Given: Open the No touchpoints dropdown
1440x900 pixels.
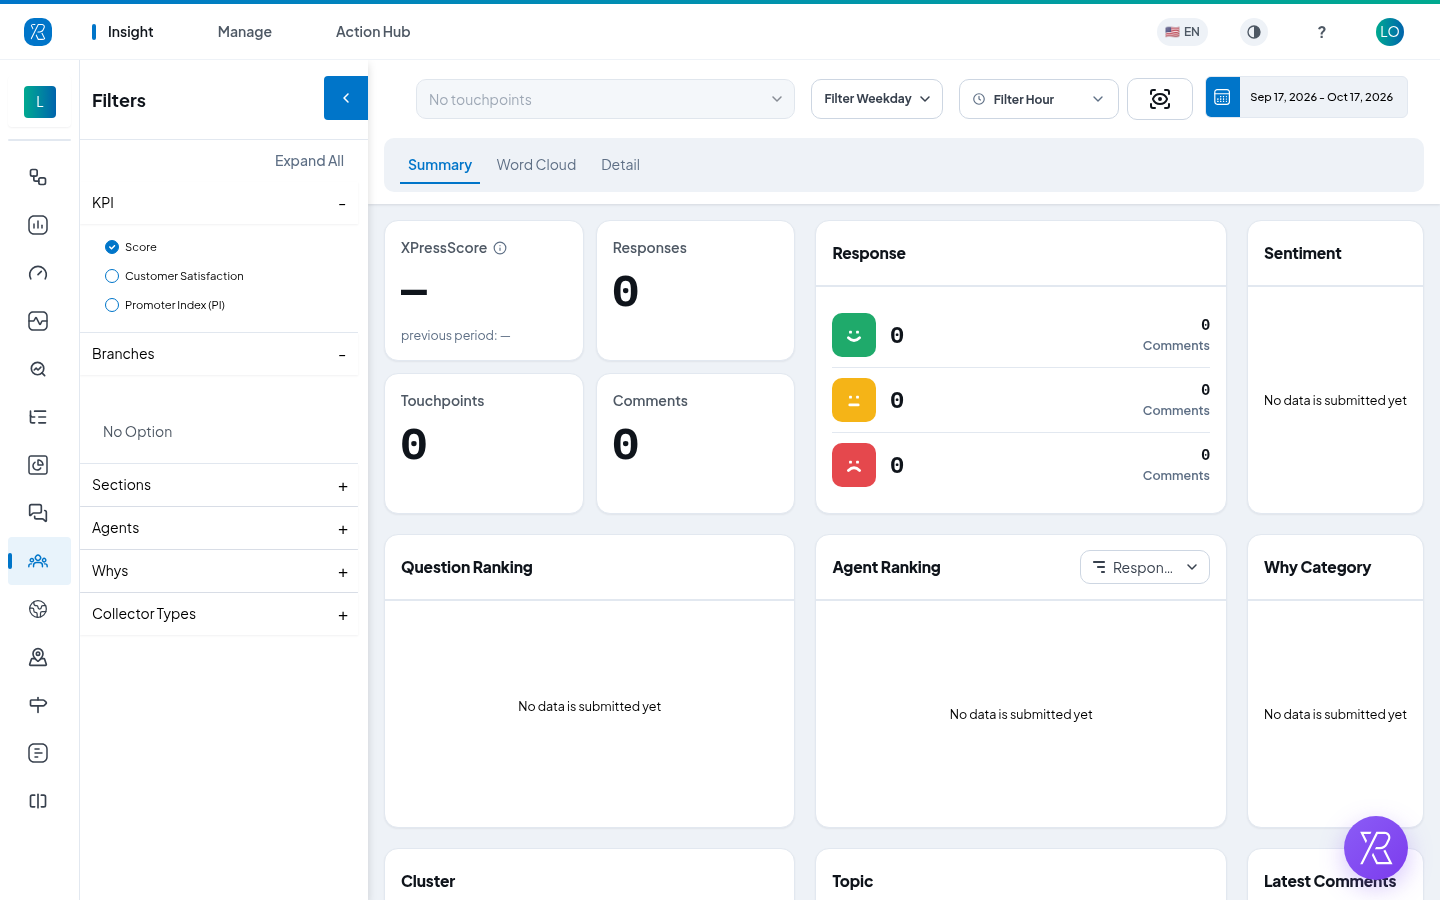Looking at the screenshot, I should pyautogui.click(x=605, y=99).
